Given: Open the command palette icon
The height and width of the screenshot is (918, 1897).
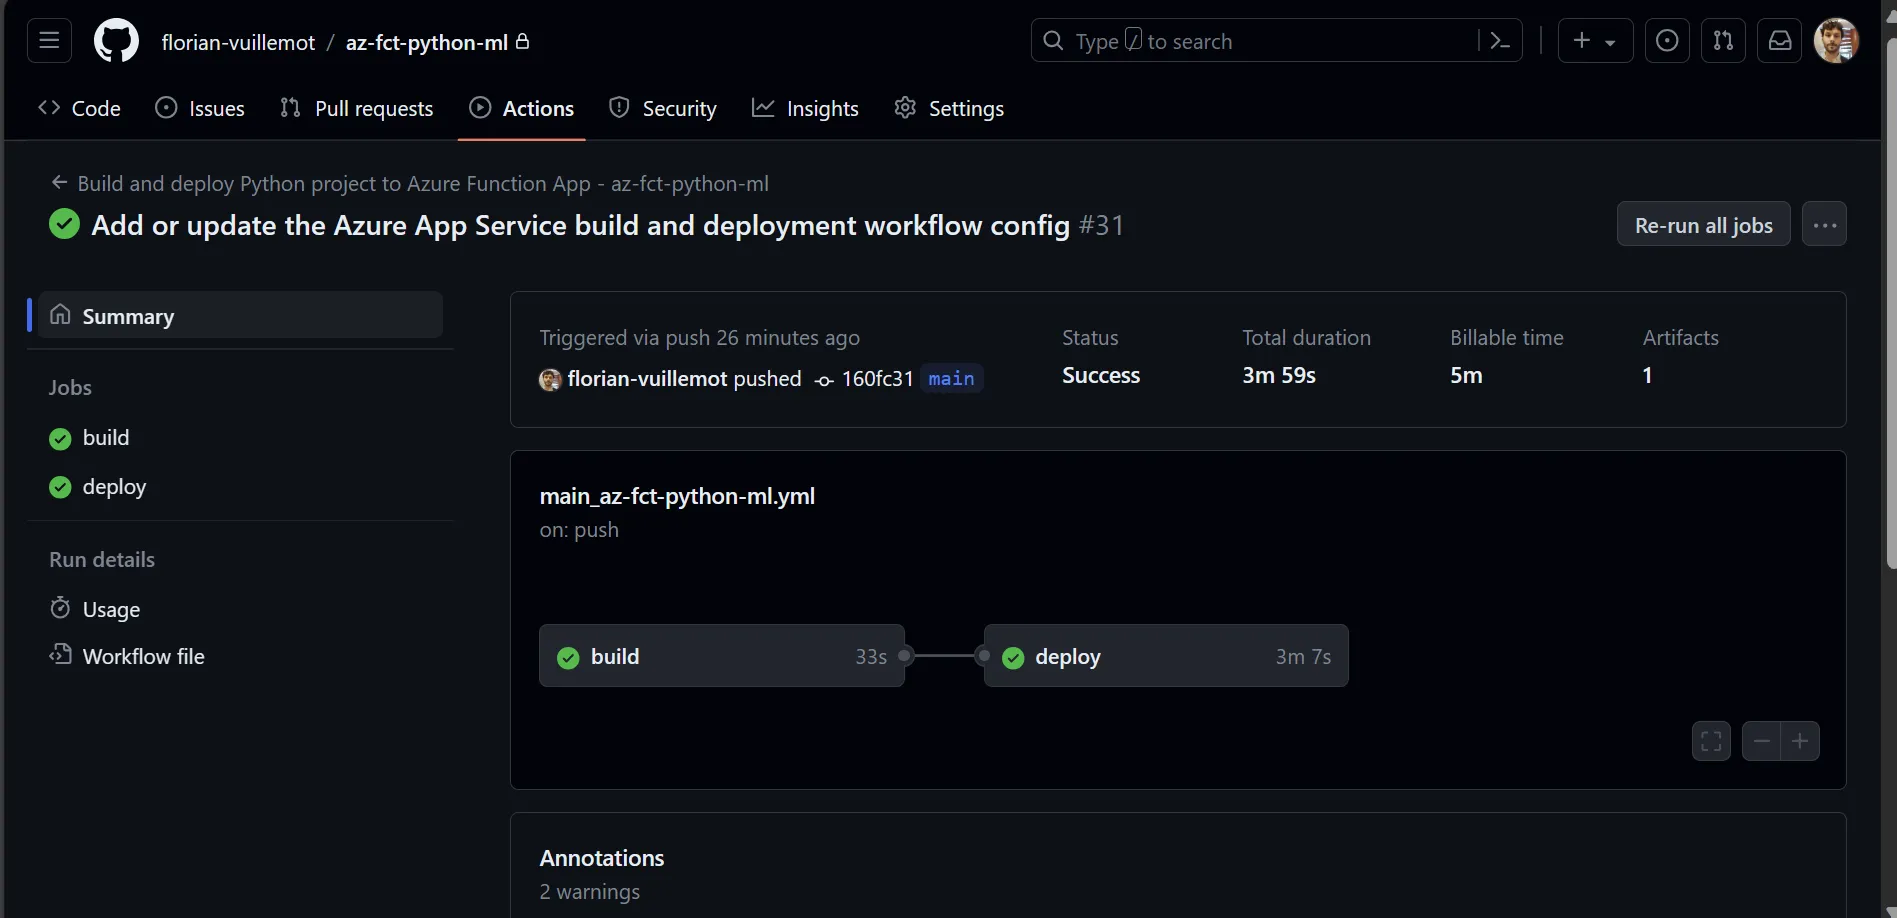Looking at the screenshot, I should click(1500, 41).
